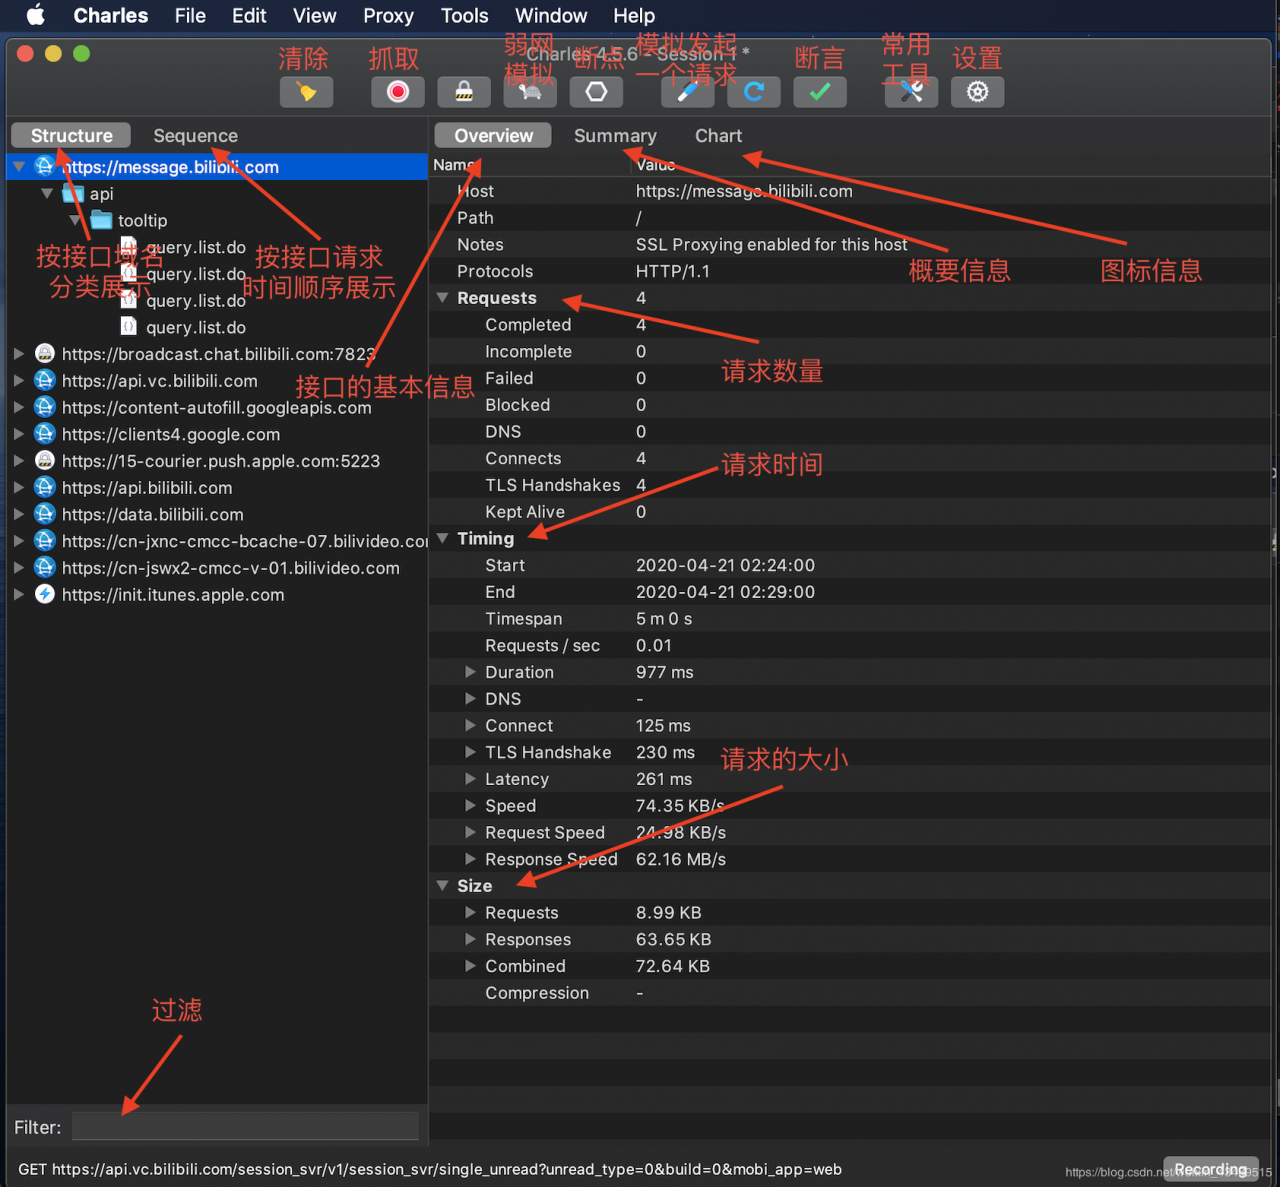The height and width of the screenshot is (1187, 1280).
Task: Click the Recording status button
Action: pos(1210,1169)
